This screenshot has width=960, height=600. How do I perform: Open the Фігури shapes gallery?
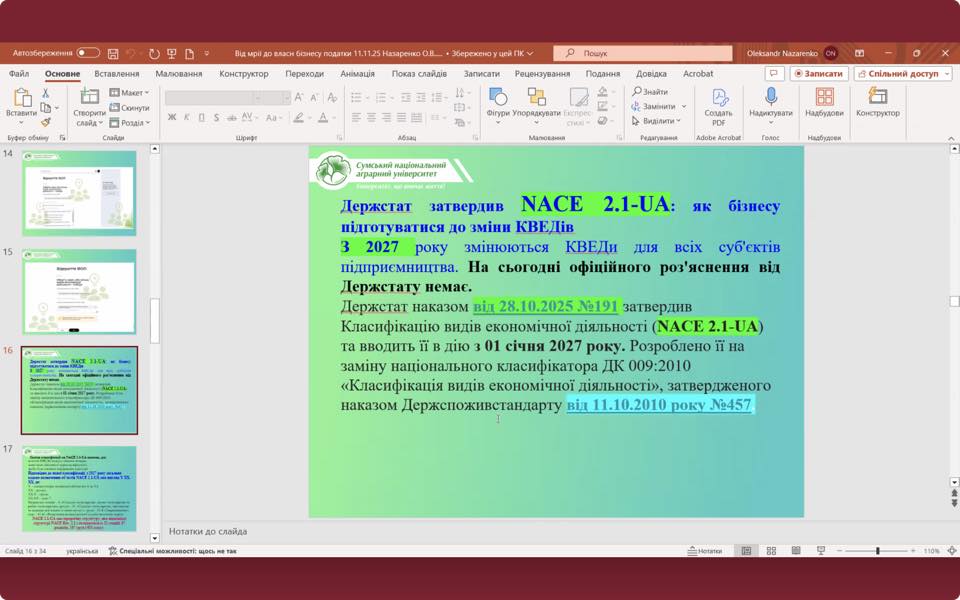click(498, 103)
